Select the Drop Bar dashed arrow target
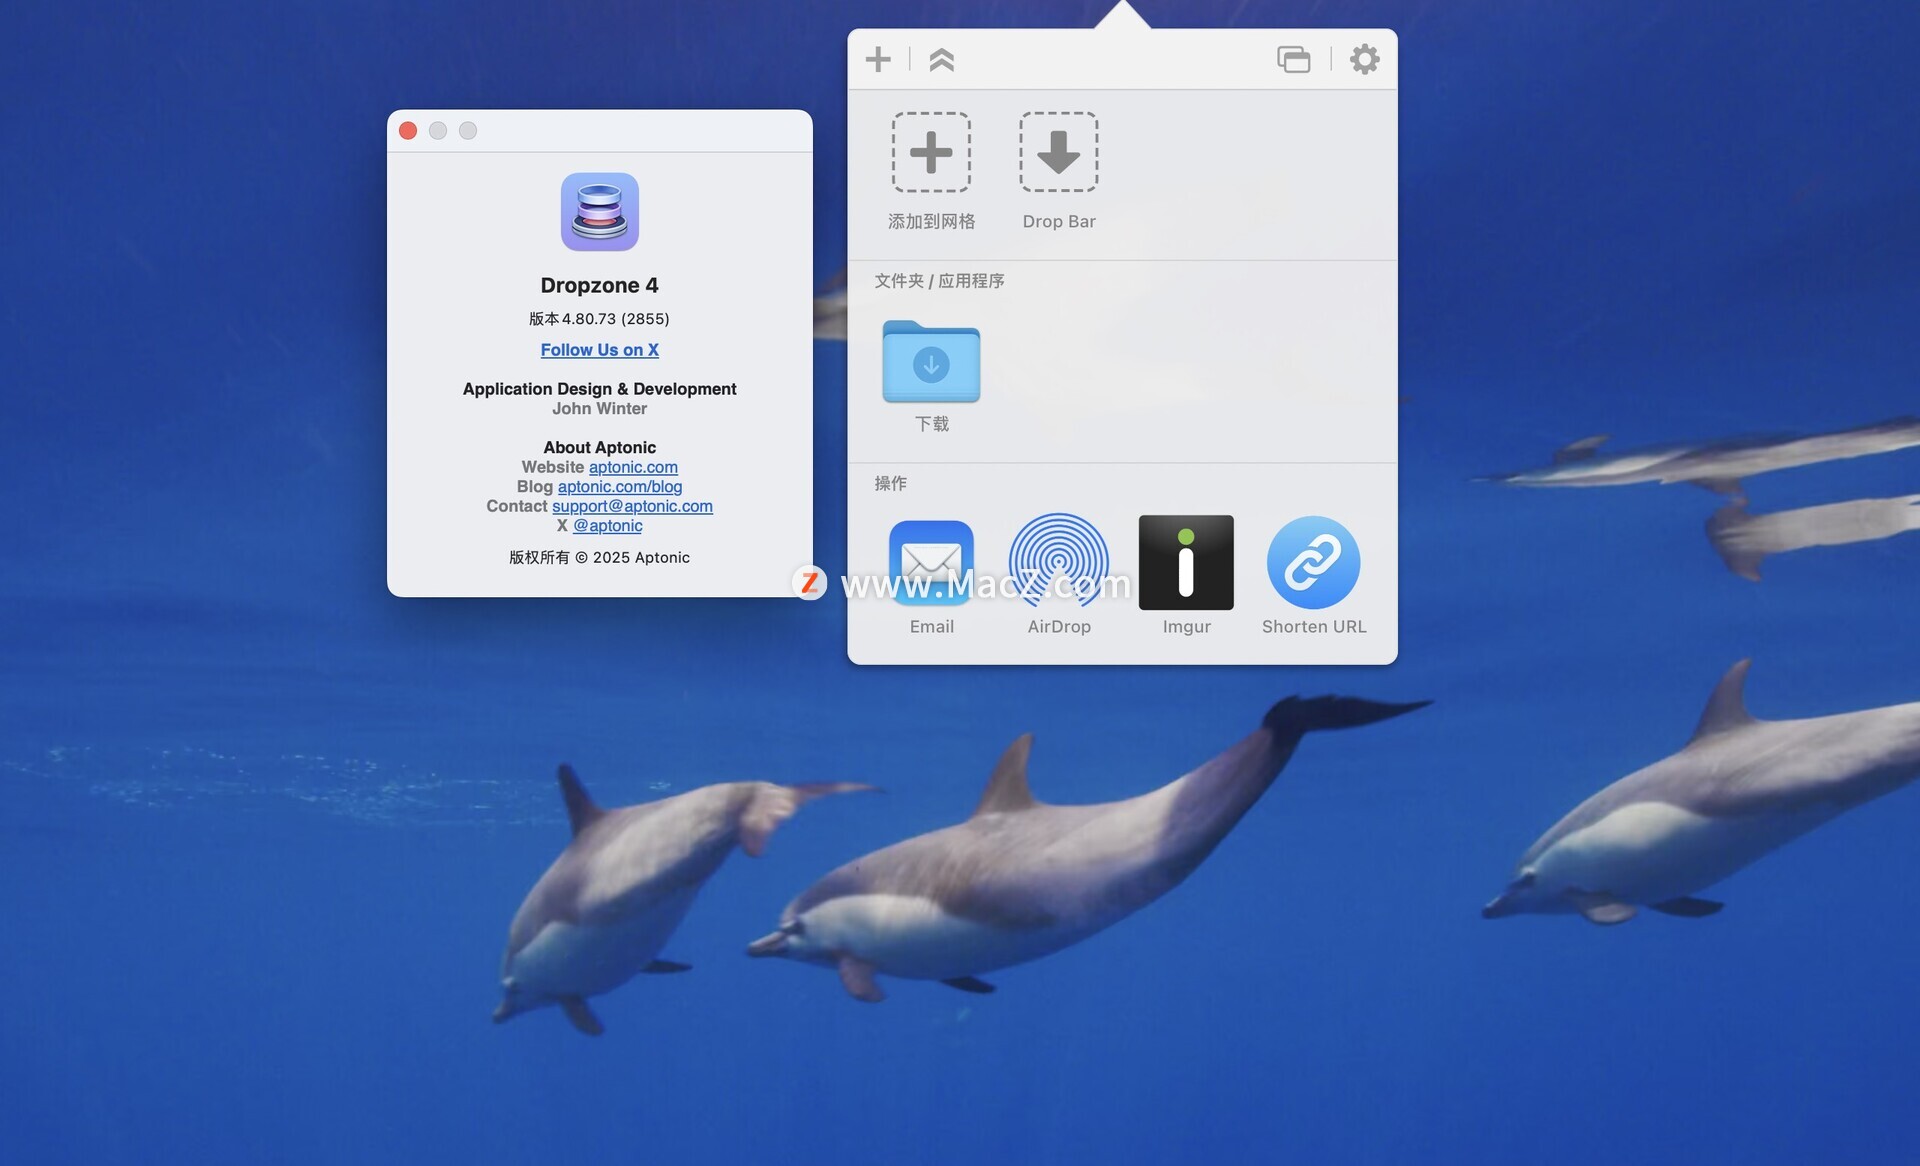 tap(1058, 153)
